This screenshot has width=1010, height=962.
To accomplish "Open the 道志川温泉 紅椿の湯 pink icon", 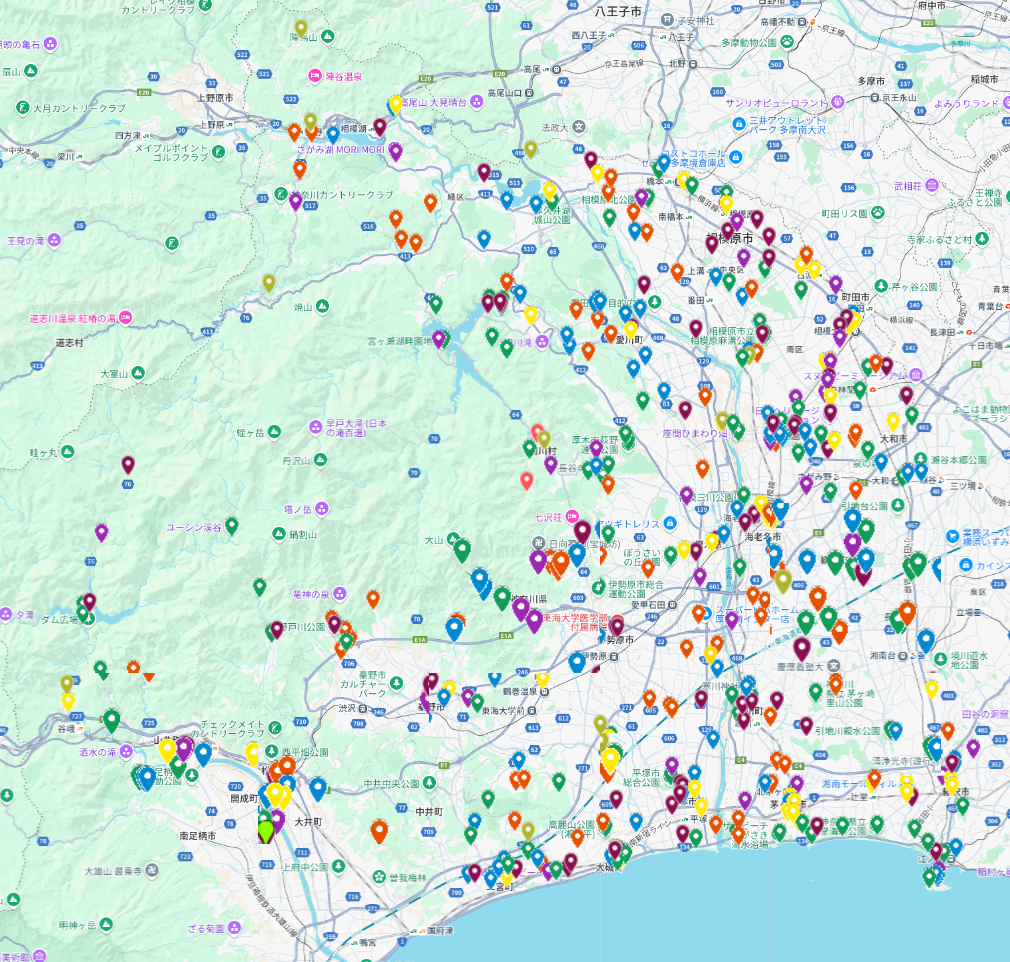I will click(x=125, y=318).
